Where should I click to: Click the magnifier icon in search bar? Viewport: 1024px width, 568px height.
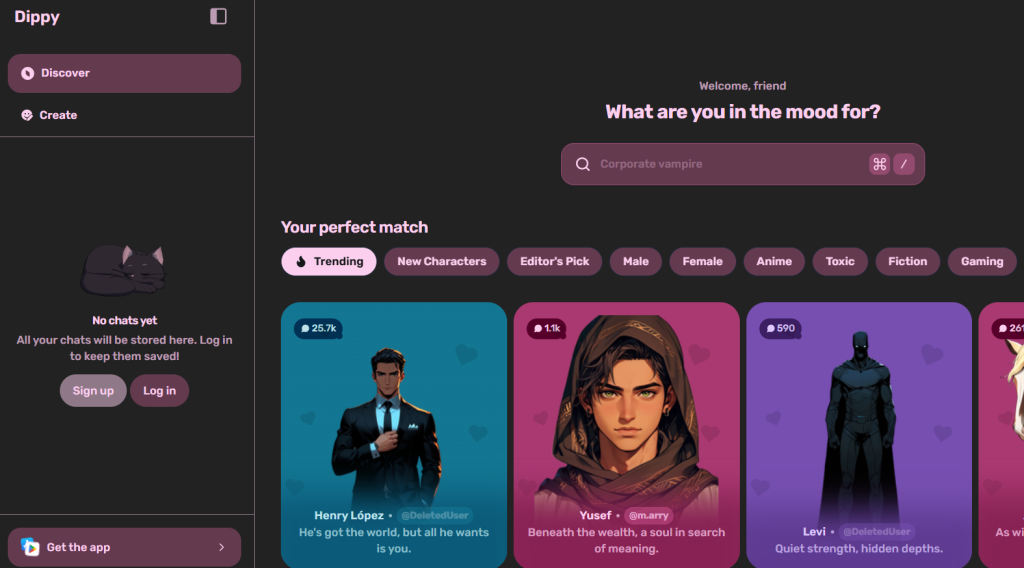(x=583, y=164)
